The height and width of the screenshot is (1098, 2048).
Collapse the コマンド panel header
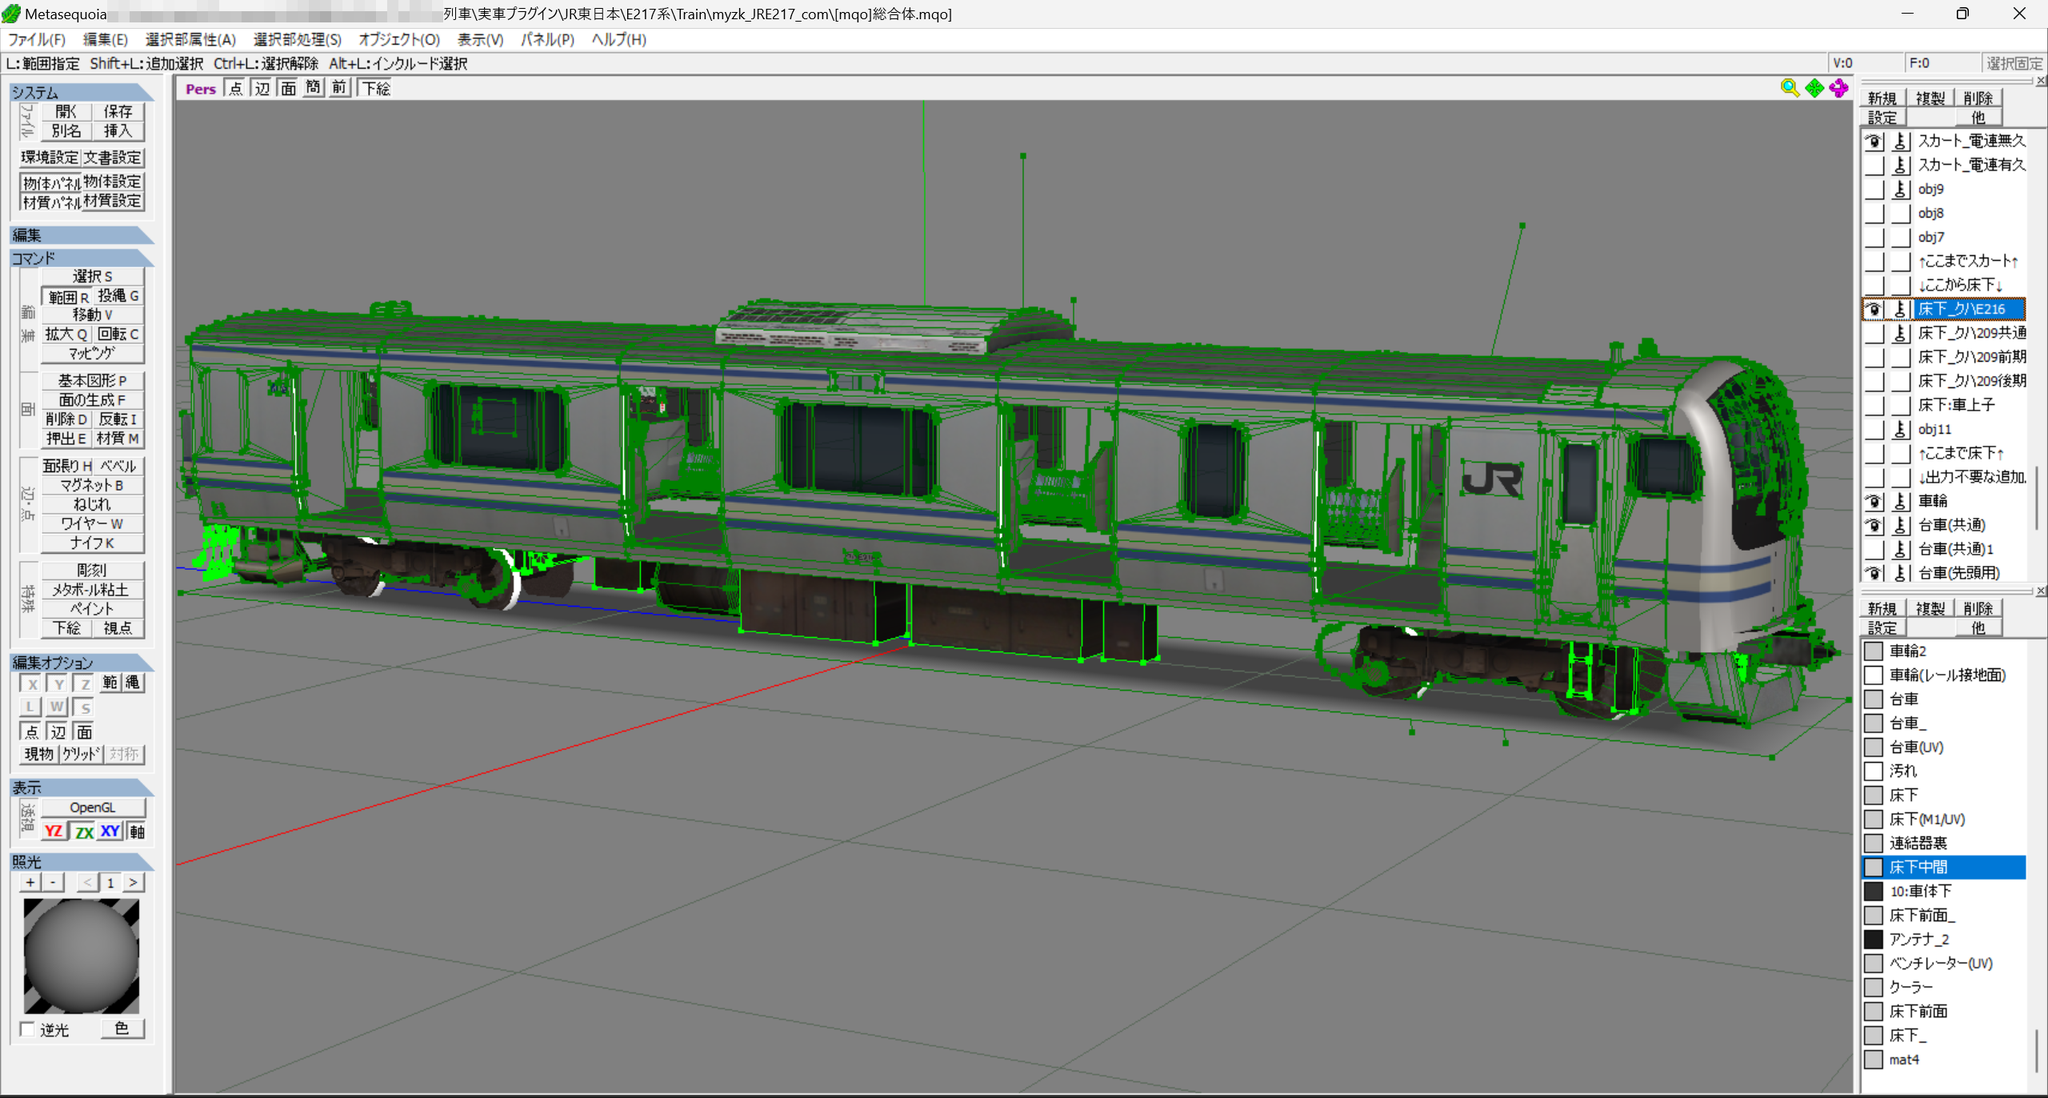coord(80,258)
